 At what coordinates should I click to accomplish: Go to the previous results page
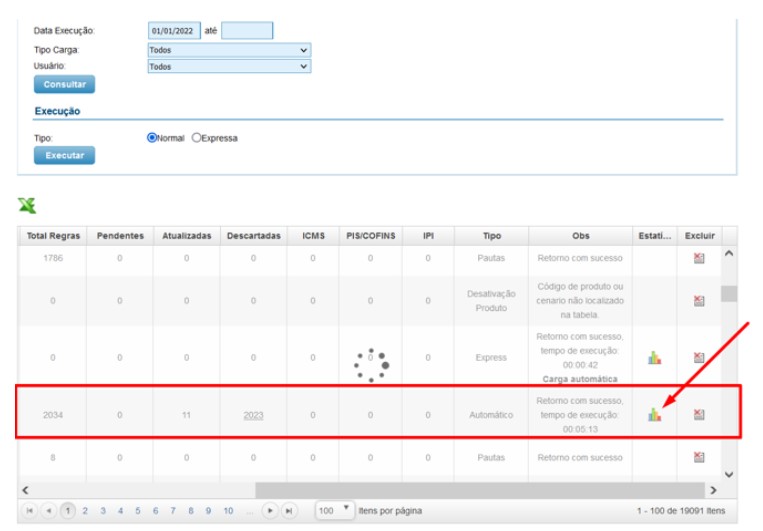pyautogui.click(x=49, y=511)
